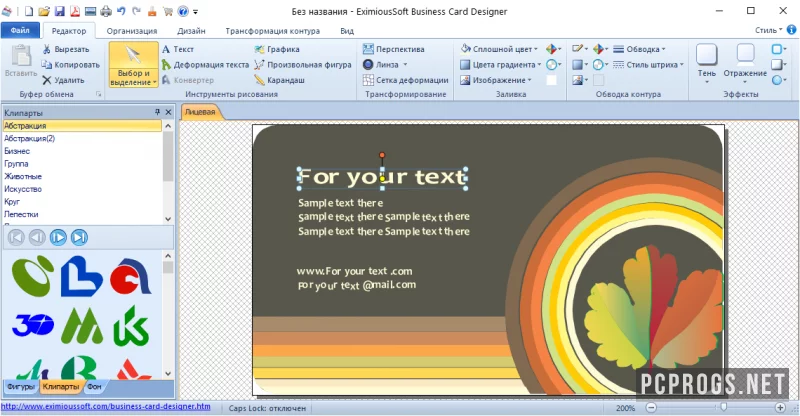
Task: Switch to the Вид ribbon tab
Action: click(x=347, y=31)
